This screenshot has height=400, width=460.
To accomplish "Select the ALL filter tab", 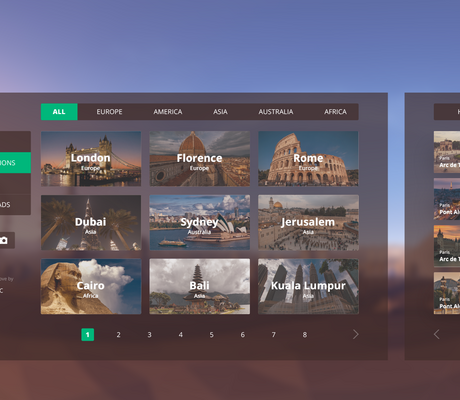I will tap(59, 112).
